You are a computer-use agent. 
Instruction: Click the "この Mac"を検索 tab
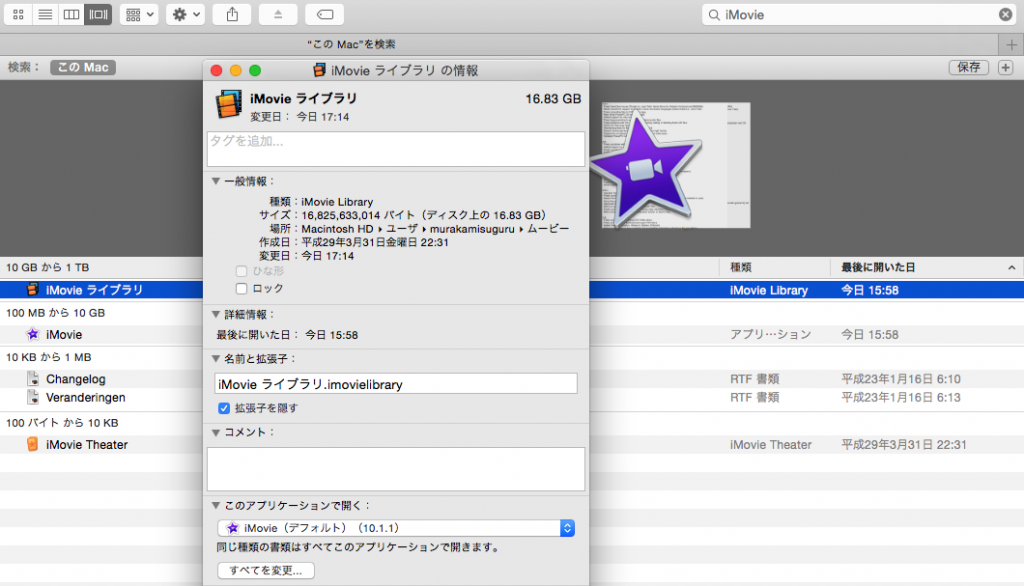point(352,44)
